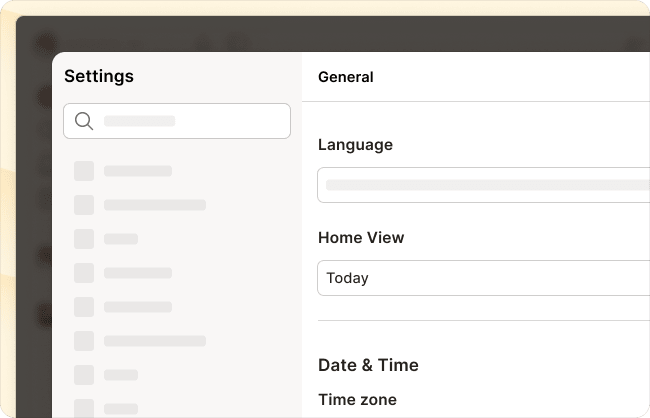Select the fourth settings category label
Screen dimensions: 650x418
138,273
